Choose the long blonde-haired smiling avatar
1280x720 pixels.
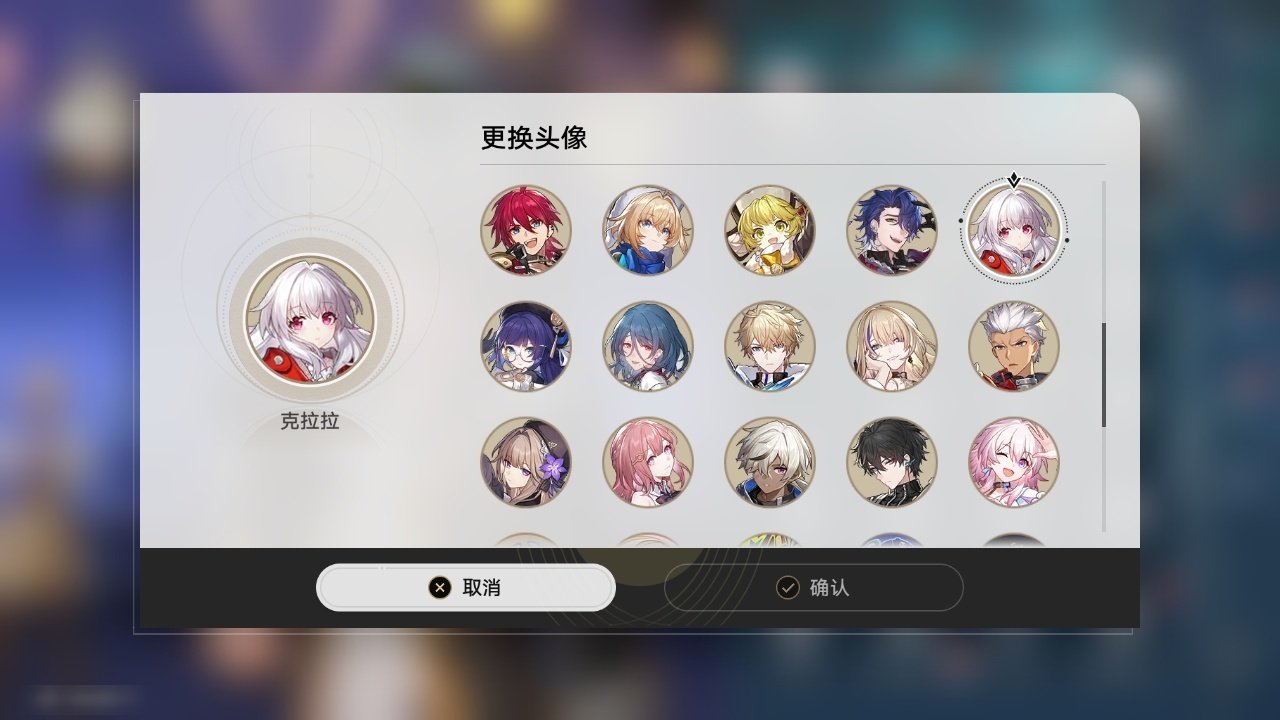pos(891,346)
